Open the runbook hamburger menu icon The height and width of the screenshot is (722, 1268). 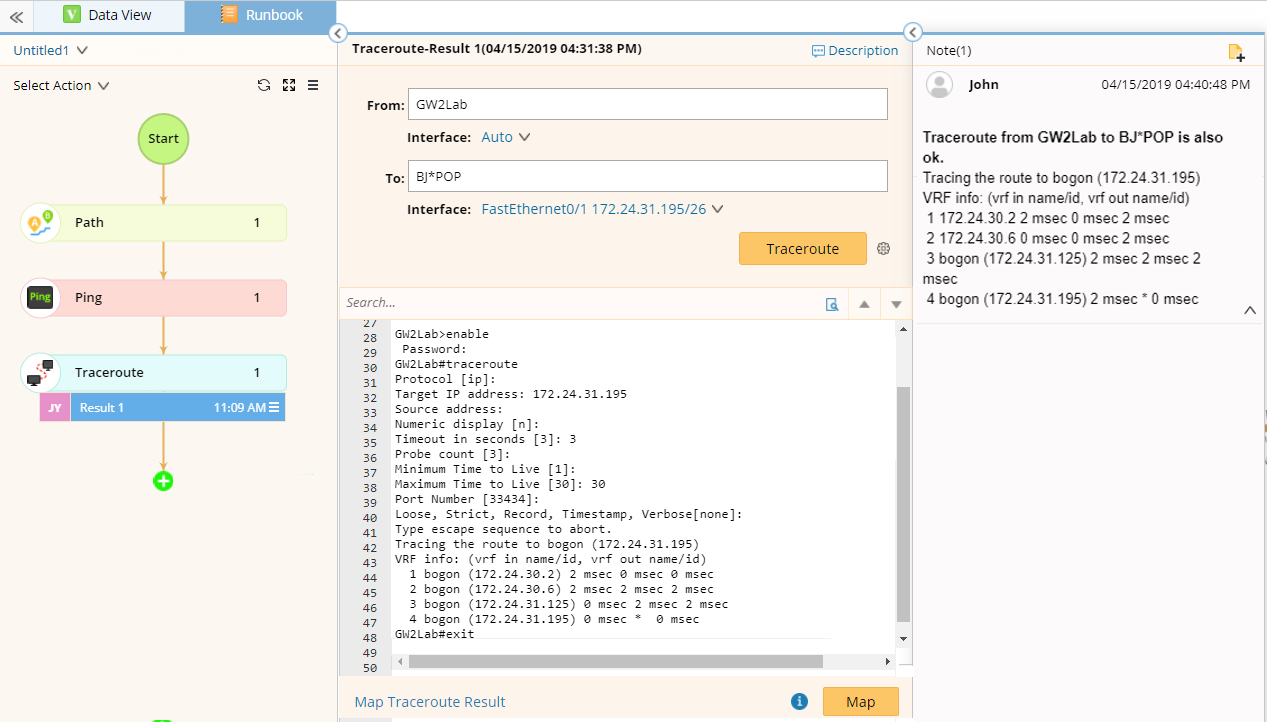coord(313,86)
